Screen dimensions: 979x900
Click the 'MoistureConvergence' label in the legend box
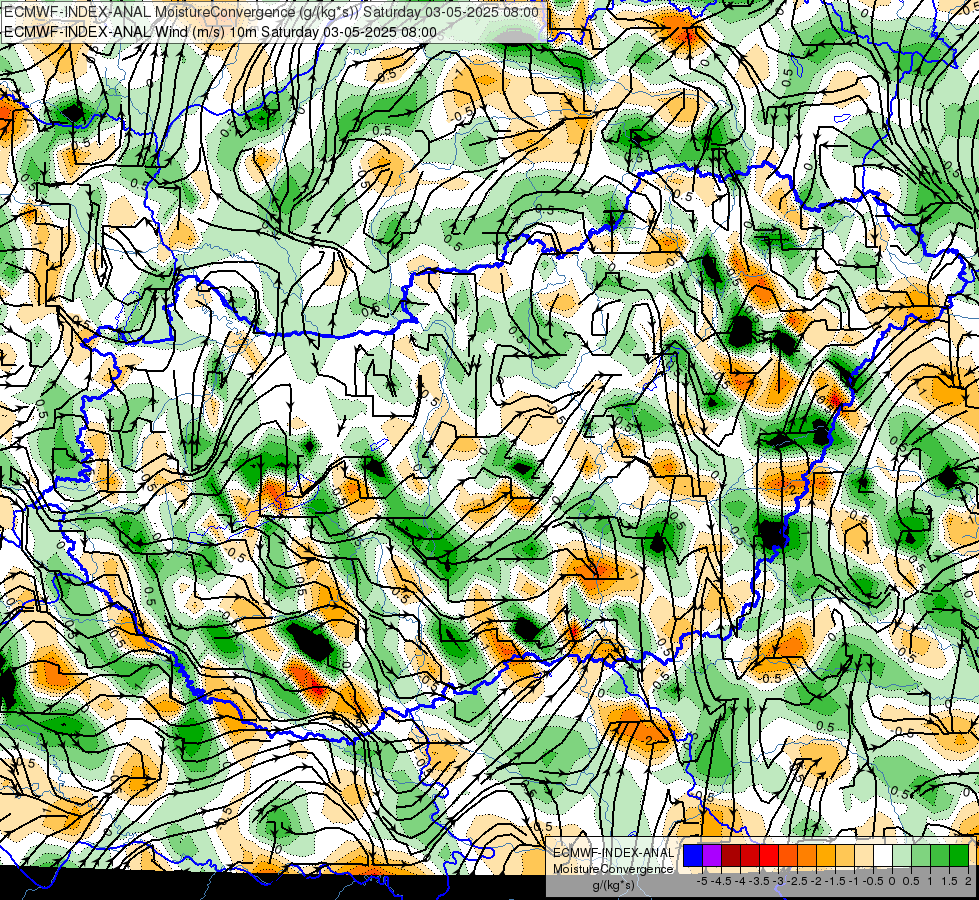point(613,869)
